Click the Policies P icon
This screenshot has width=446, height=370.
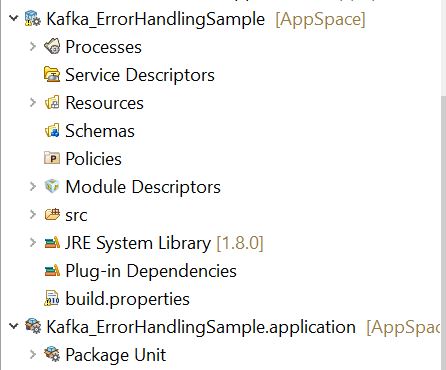point(52,158)
